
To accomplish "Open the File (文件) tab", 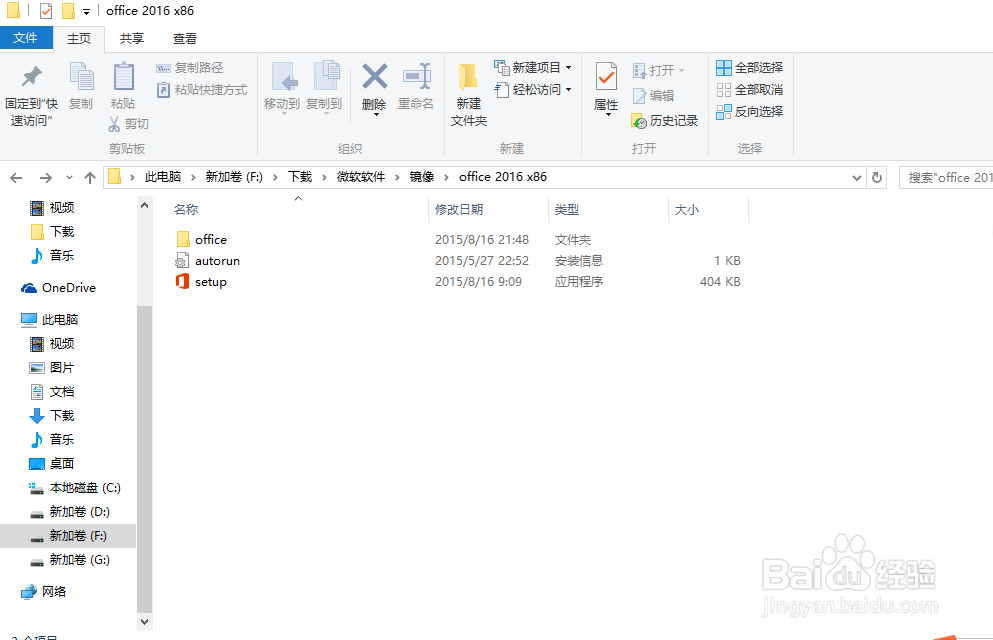I will pyautogui.click(x=25, y=38).
